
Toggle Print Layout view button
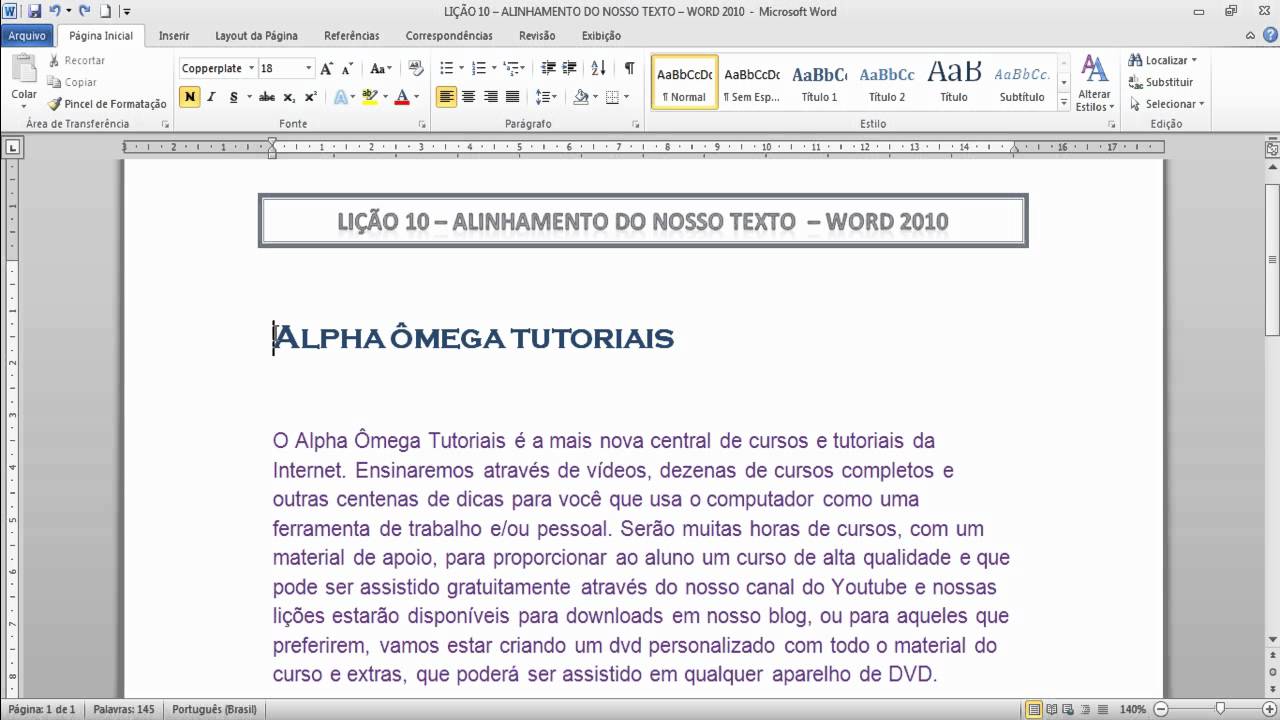1035,710
